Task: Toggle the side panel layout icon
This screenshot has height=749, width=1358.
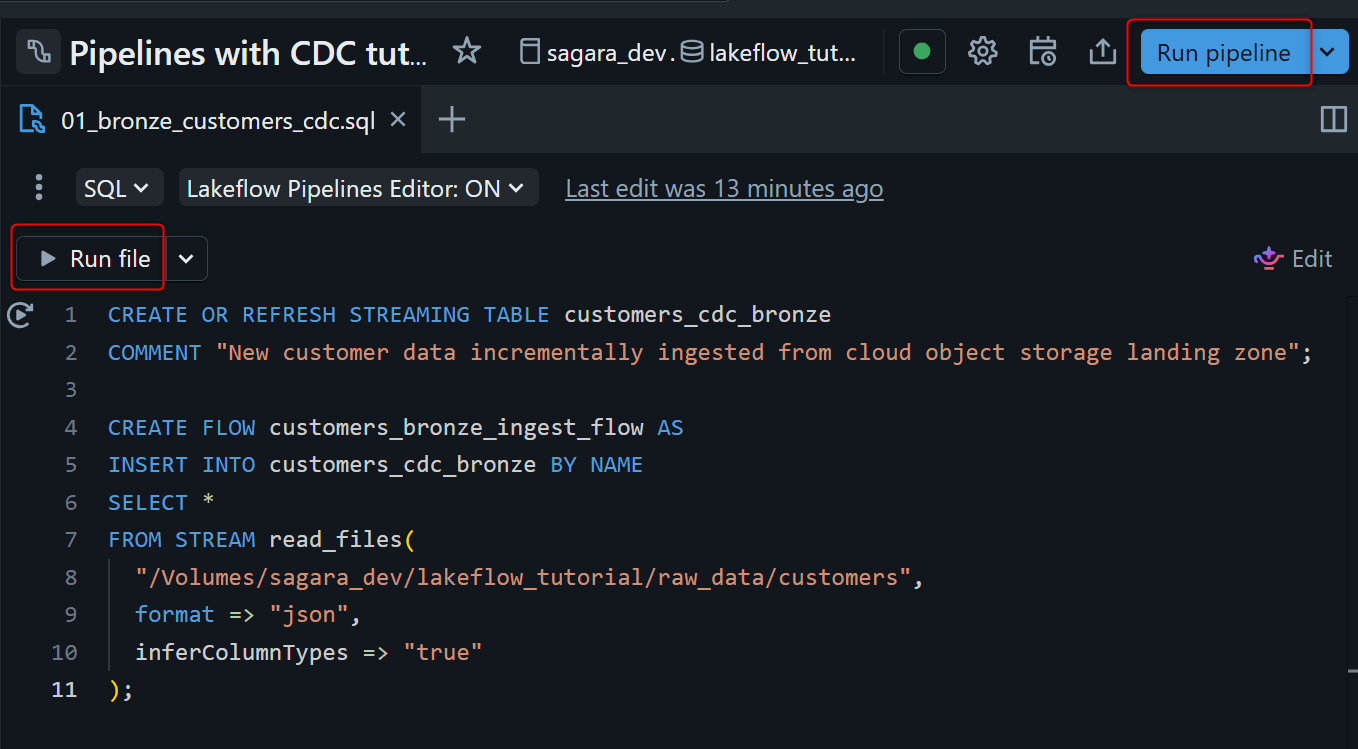Action: tap(1334, 120)
